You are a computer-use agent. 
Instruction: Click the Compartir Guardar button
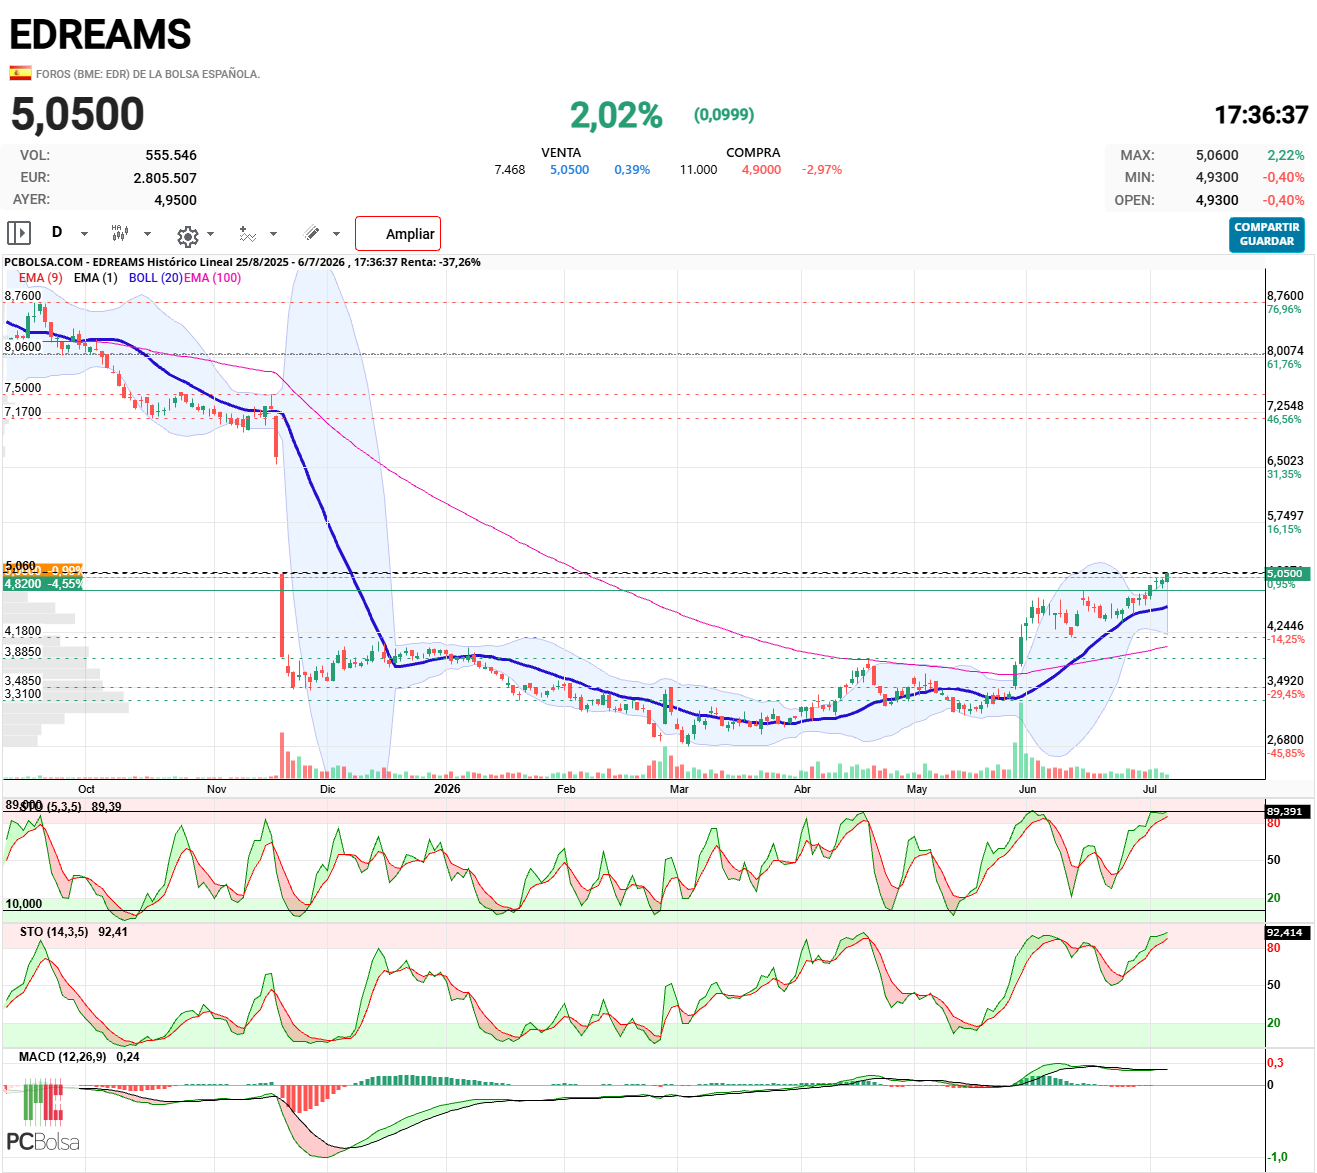tap(1267, 235)
